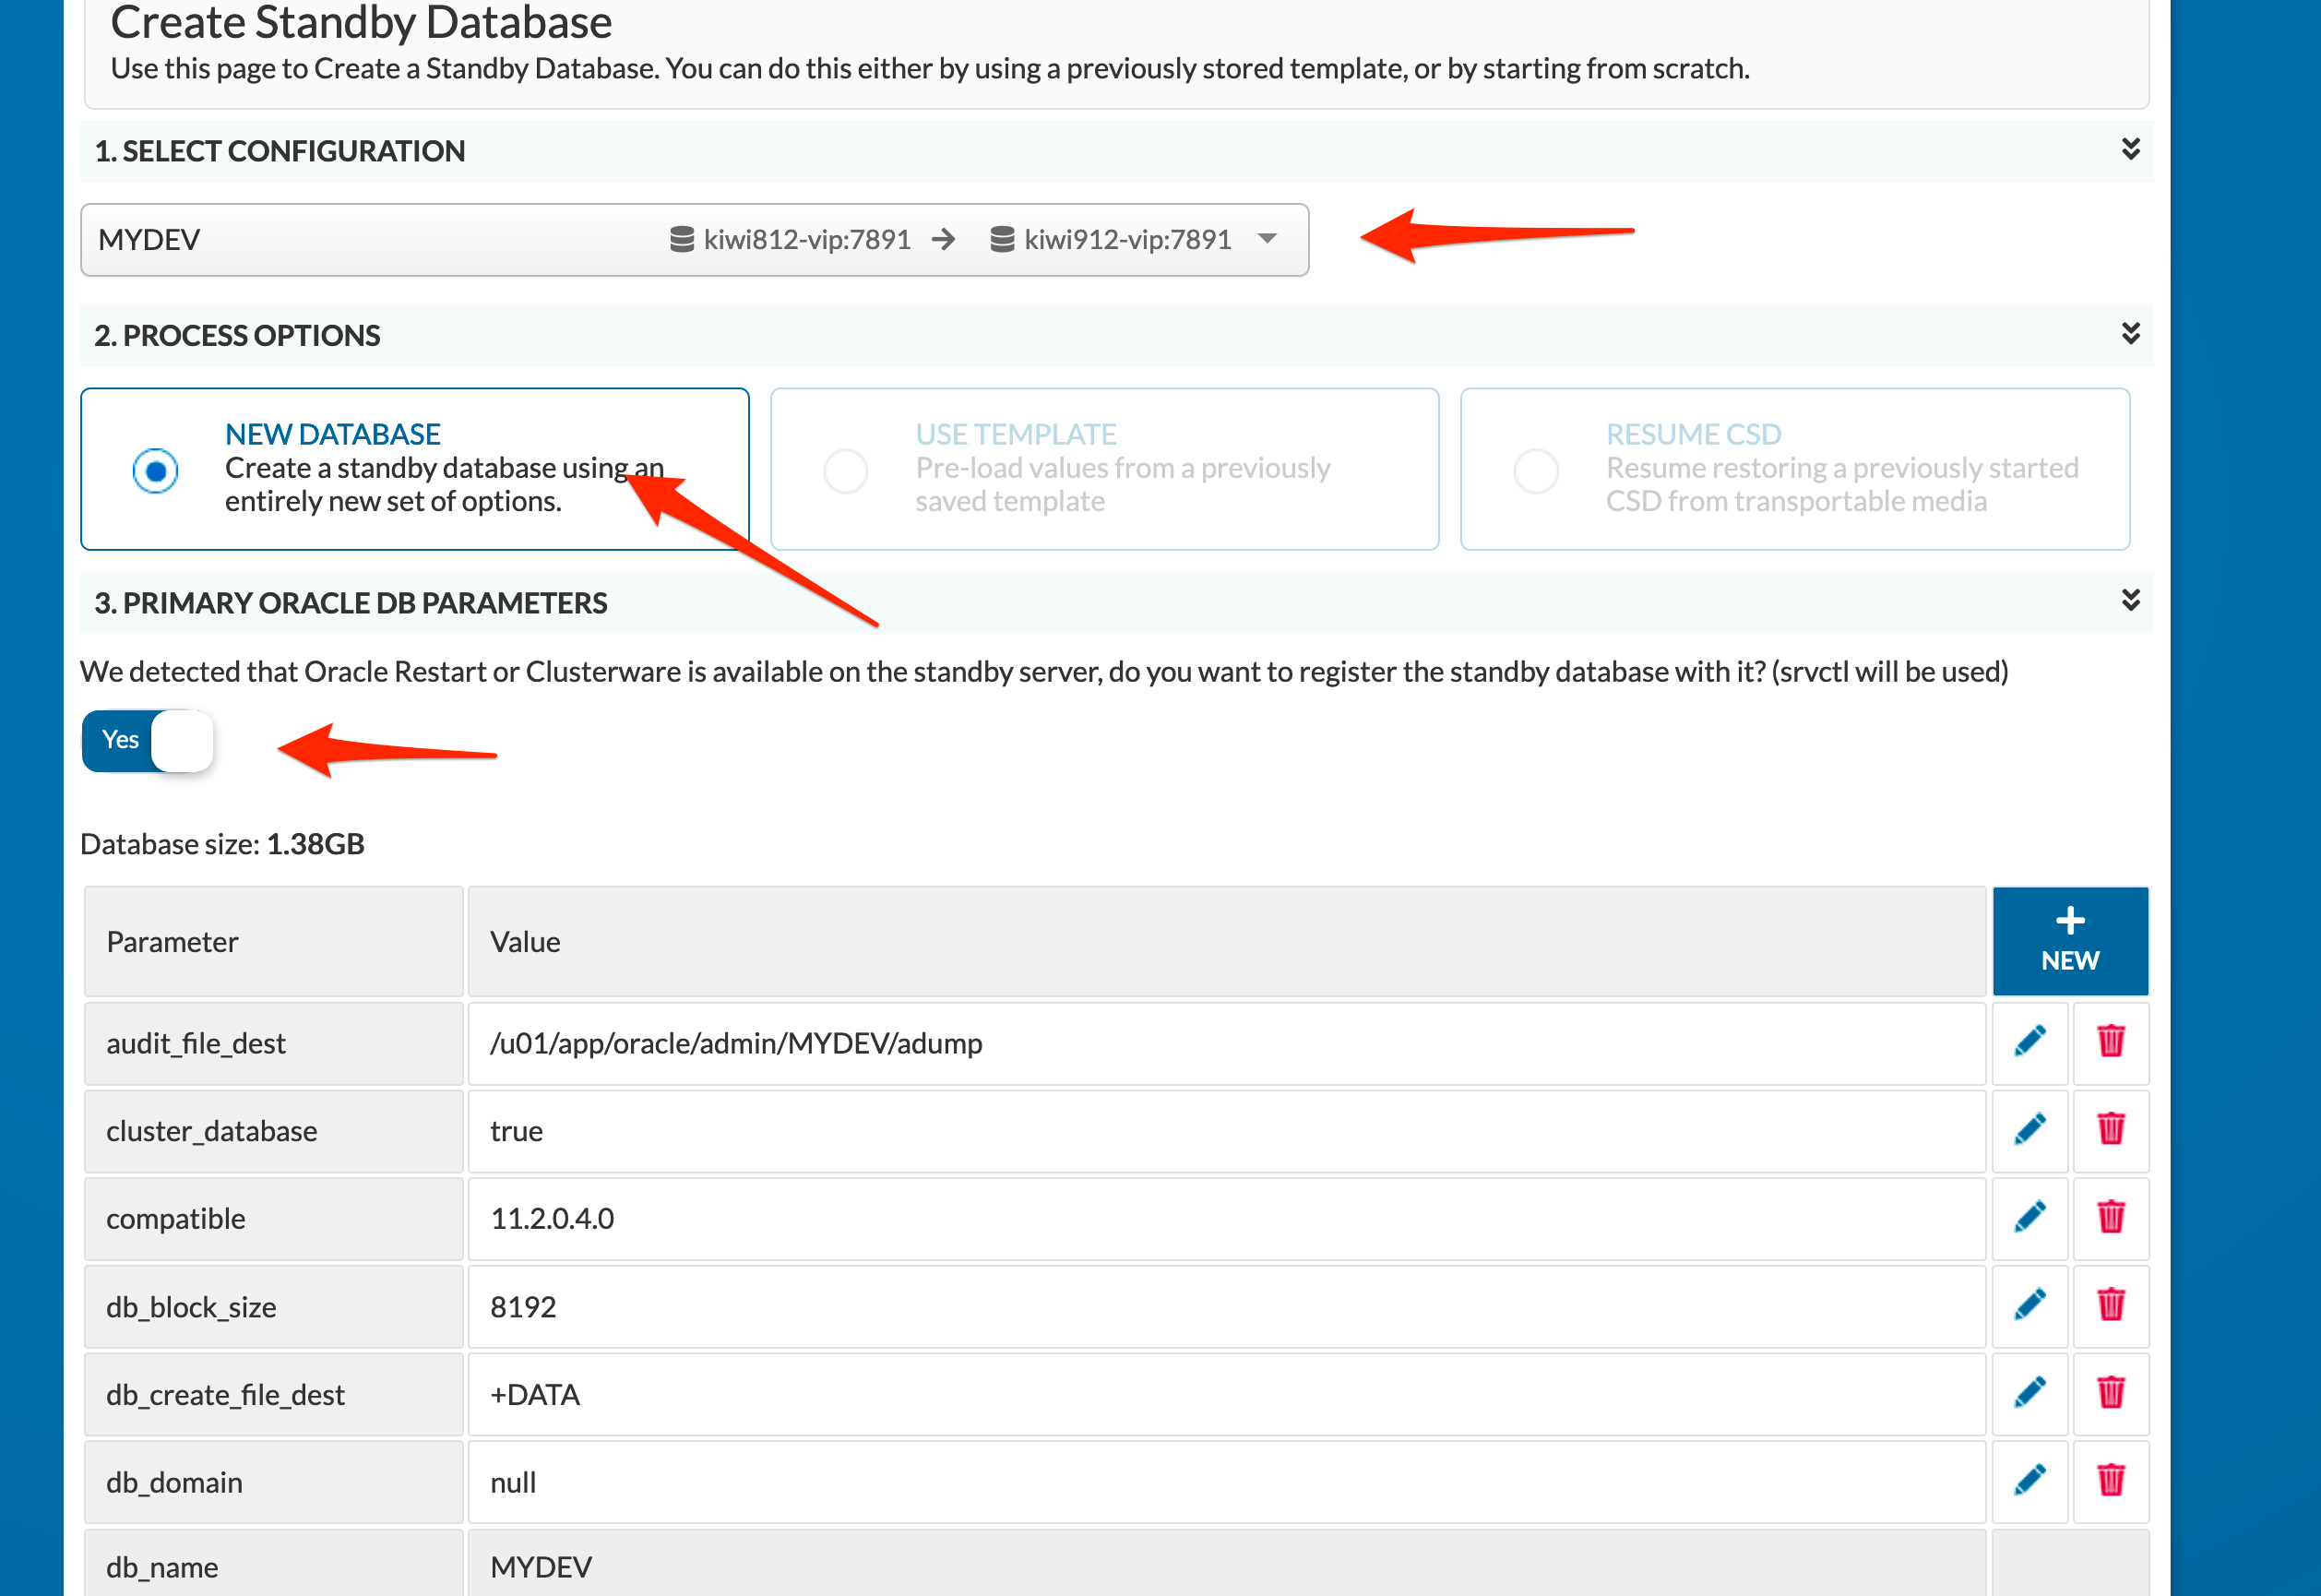Click the compatible parameter name

(175, 1219)
